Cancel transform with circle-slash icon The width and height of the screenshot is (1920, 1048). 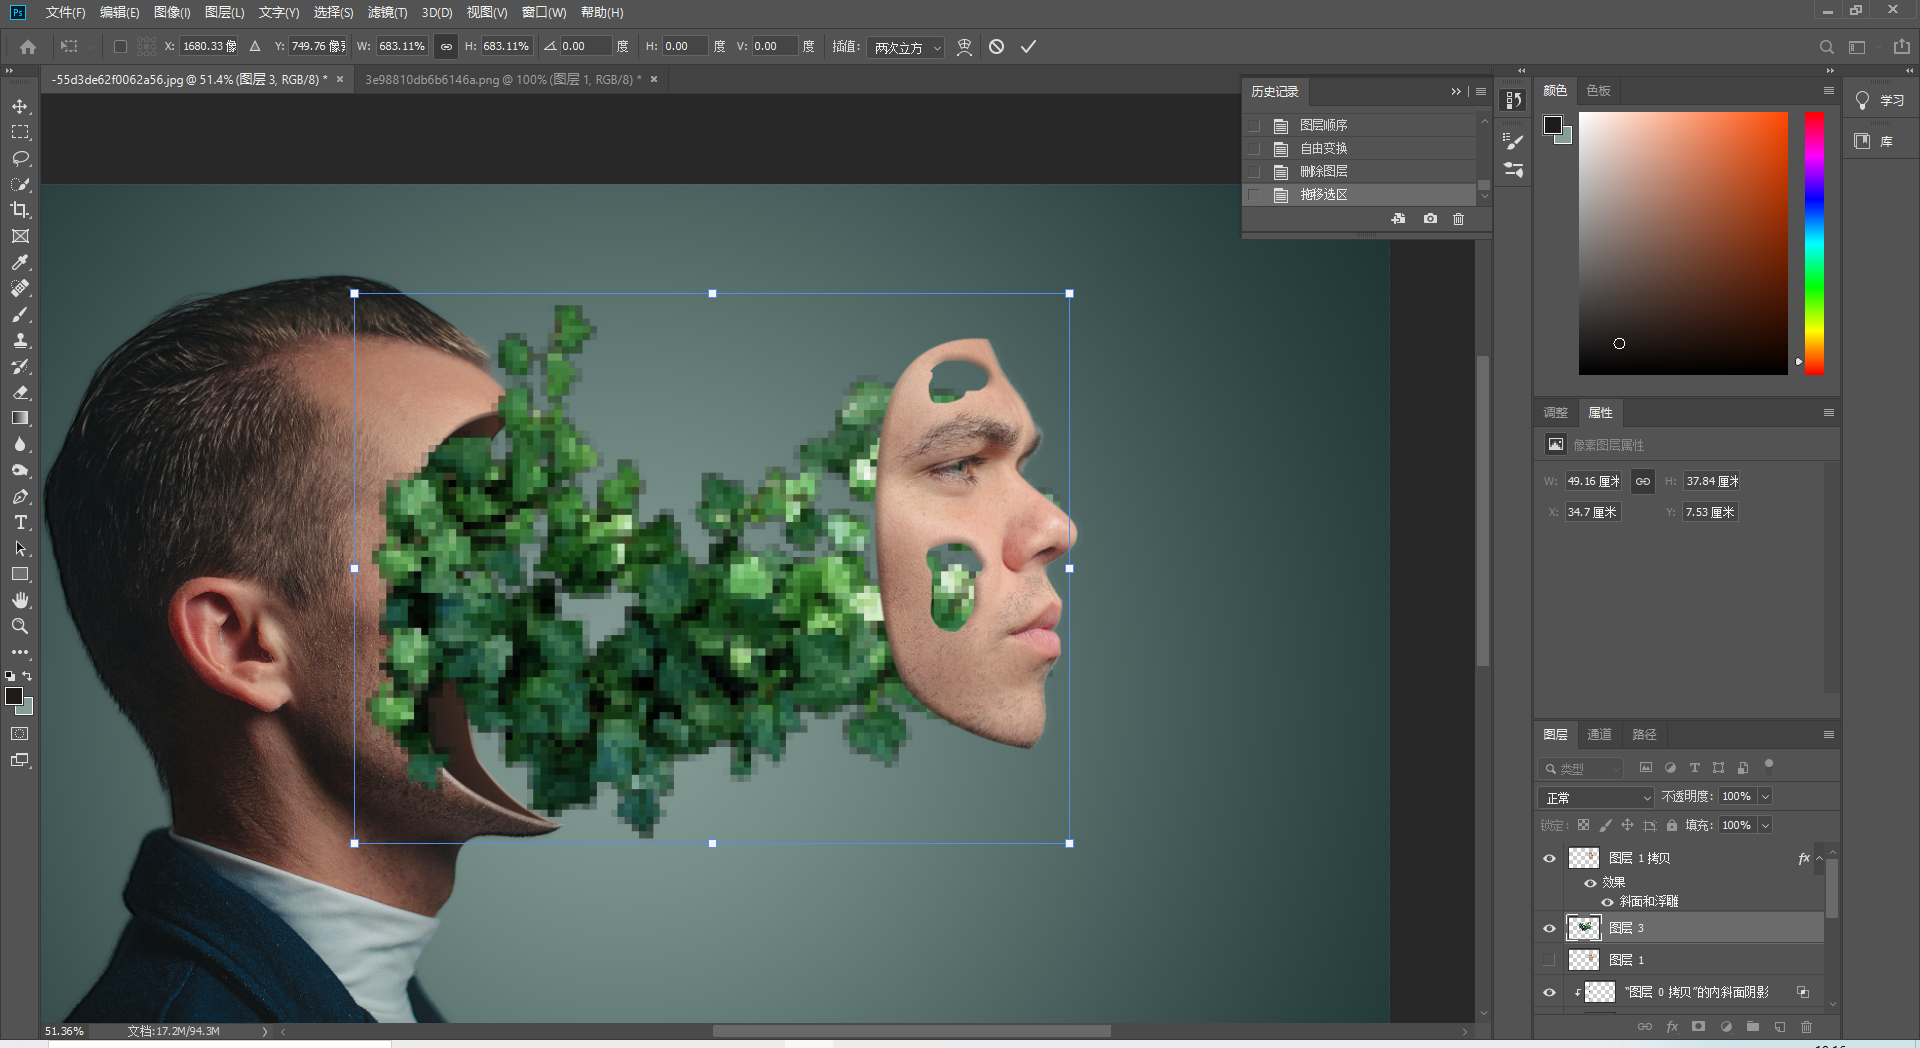[x=996, y=47]
